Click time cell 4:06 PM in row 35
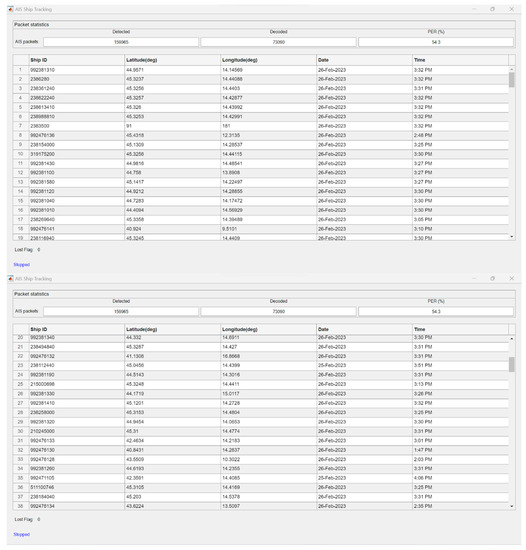This screenshot has height=550, width=526. click(460, 478)
